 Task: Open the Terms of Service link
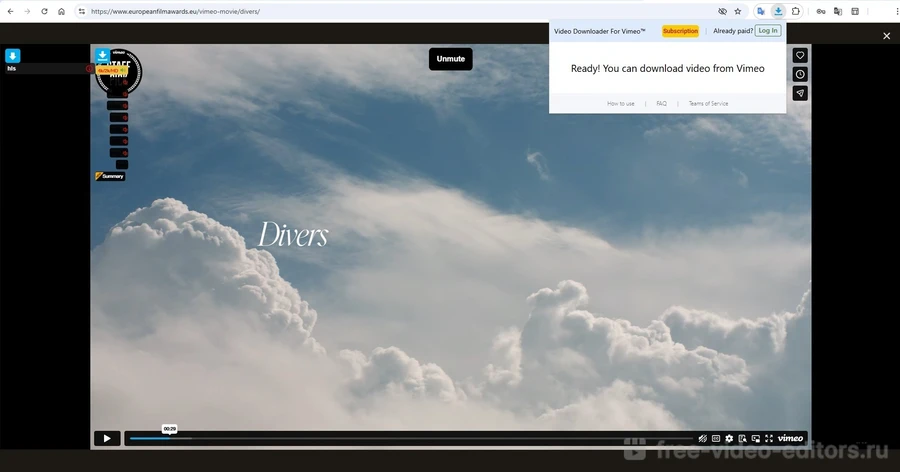708,104
